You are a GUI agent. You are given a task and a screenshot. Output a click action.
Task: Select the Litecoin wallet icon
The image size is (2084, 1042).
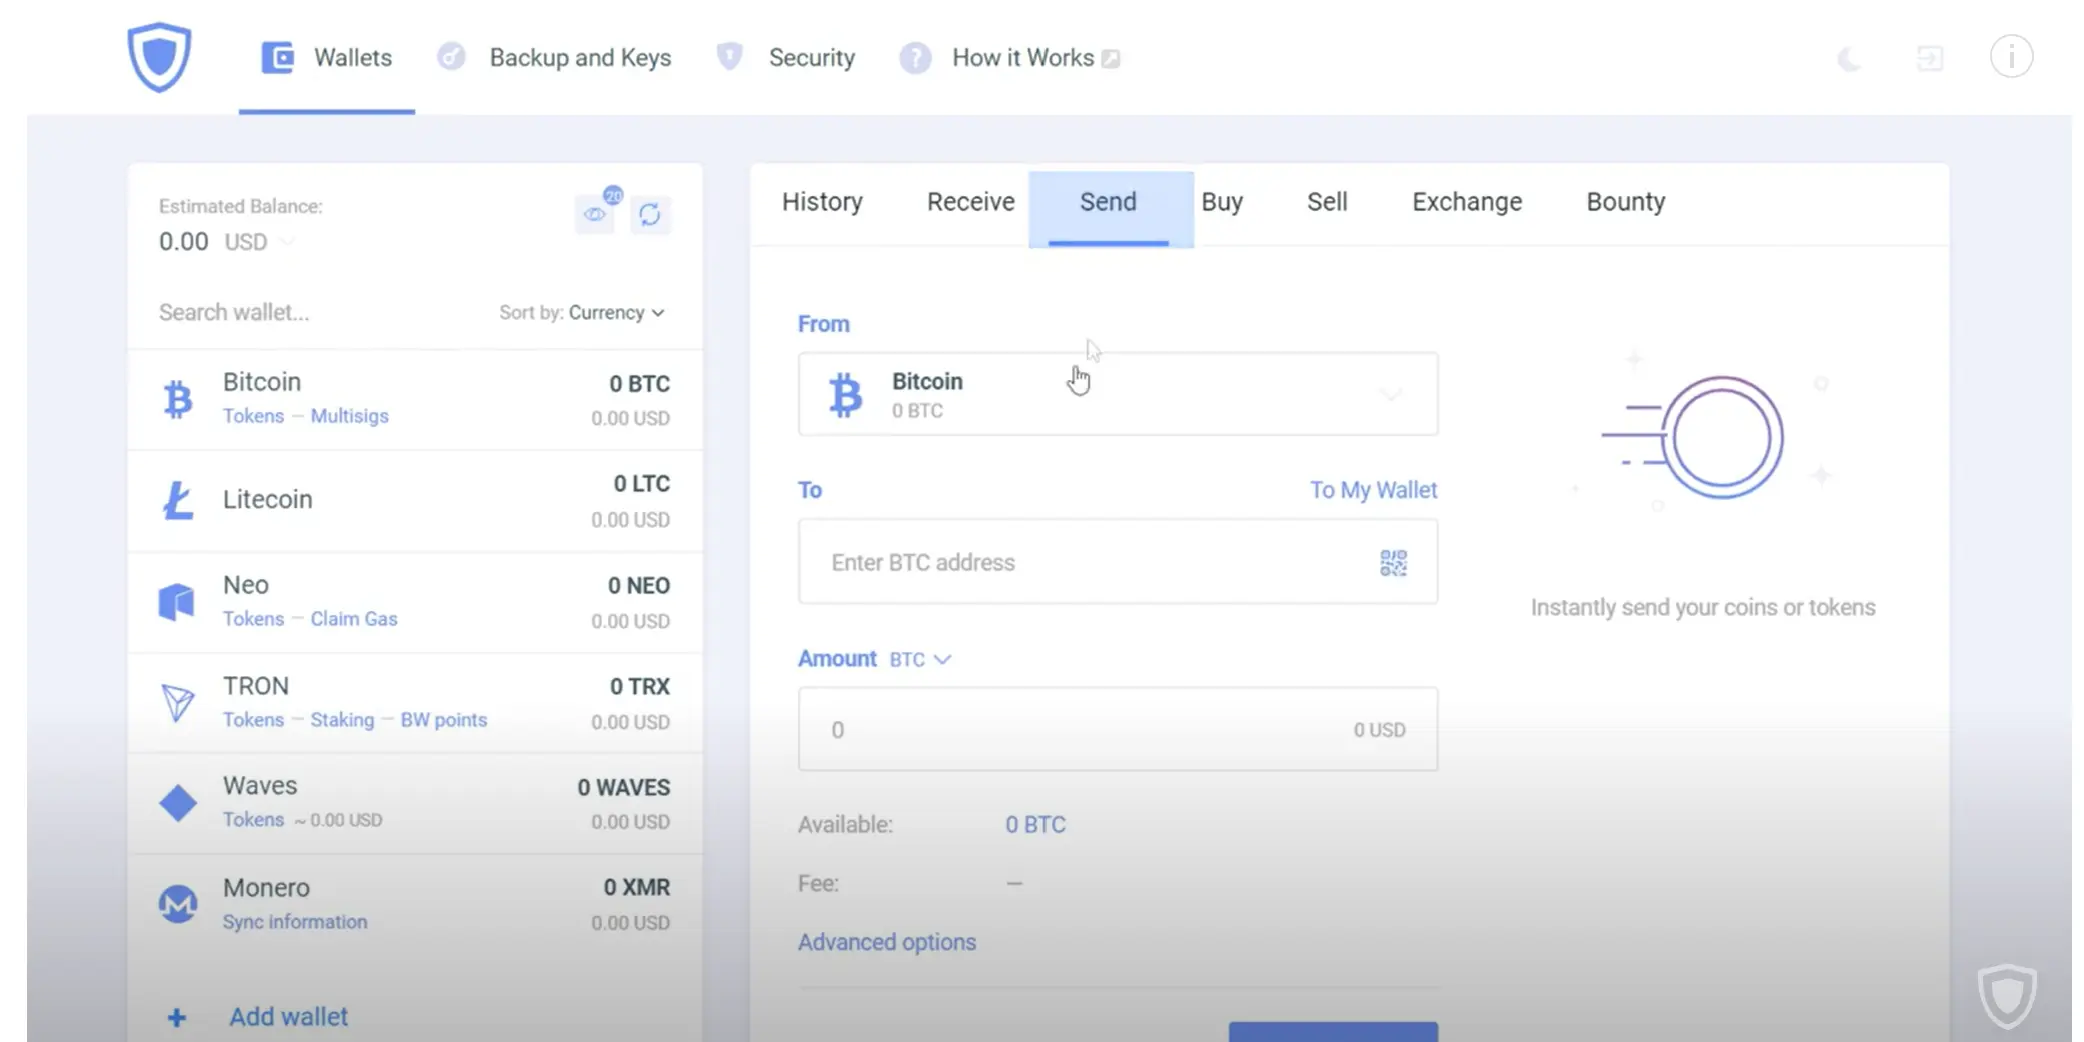pos(178,500)
